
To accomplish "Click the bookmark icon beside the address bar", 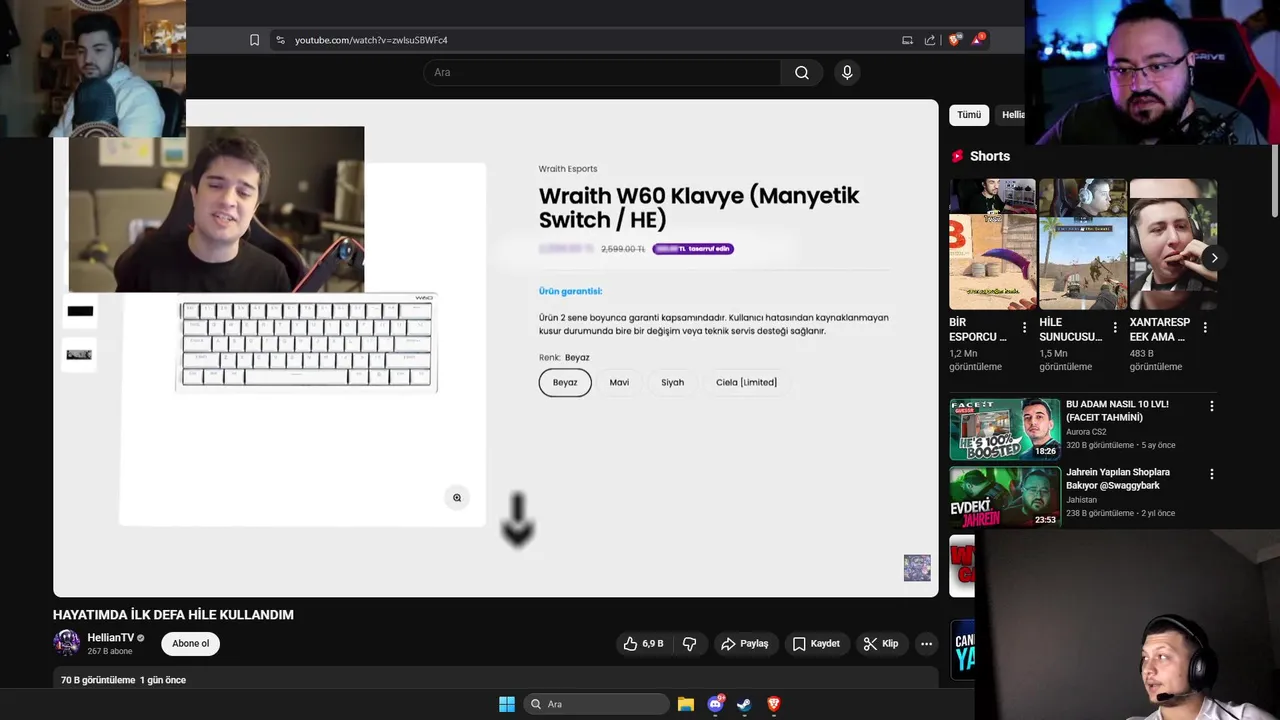I will [254, 40].
